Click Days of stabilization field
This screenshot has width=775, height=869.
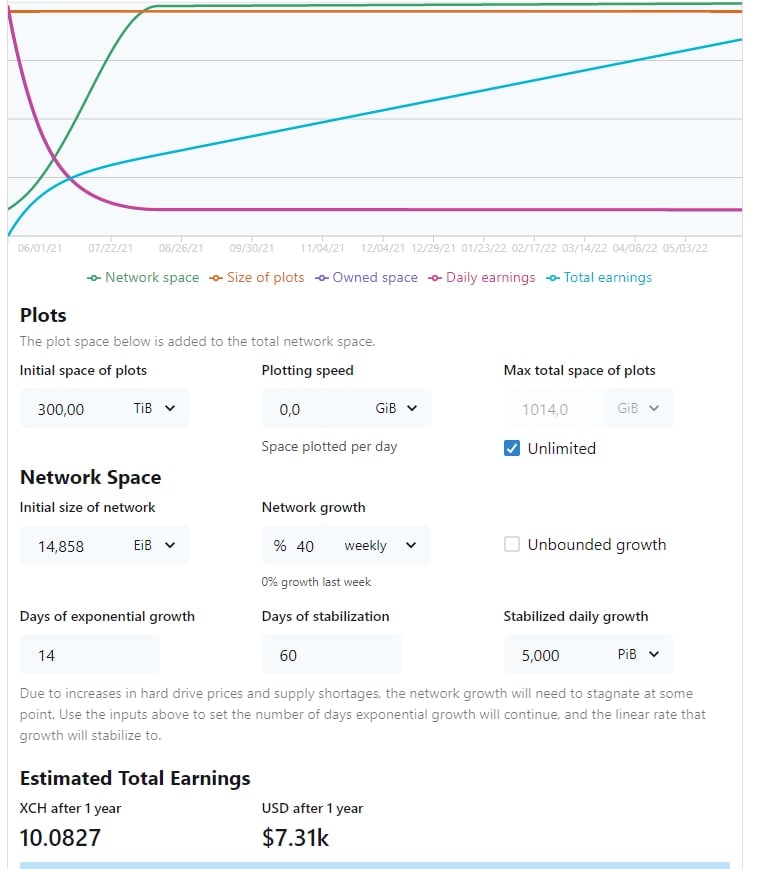point(332,655)
